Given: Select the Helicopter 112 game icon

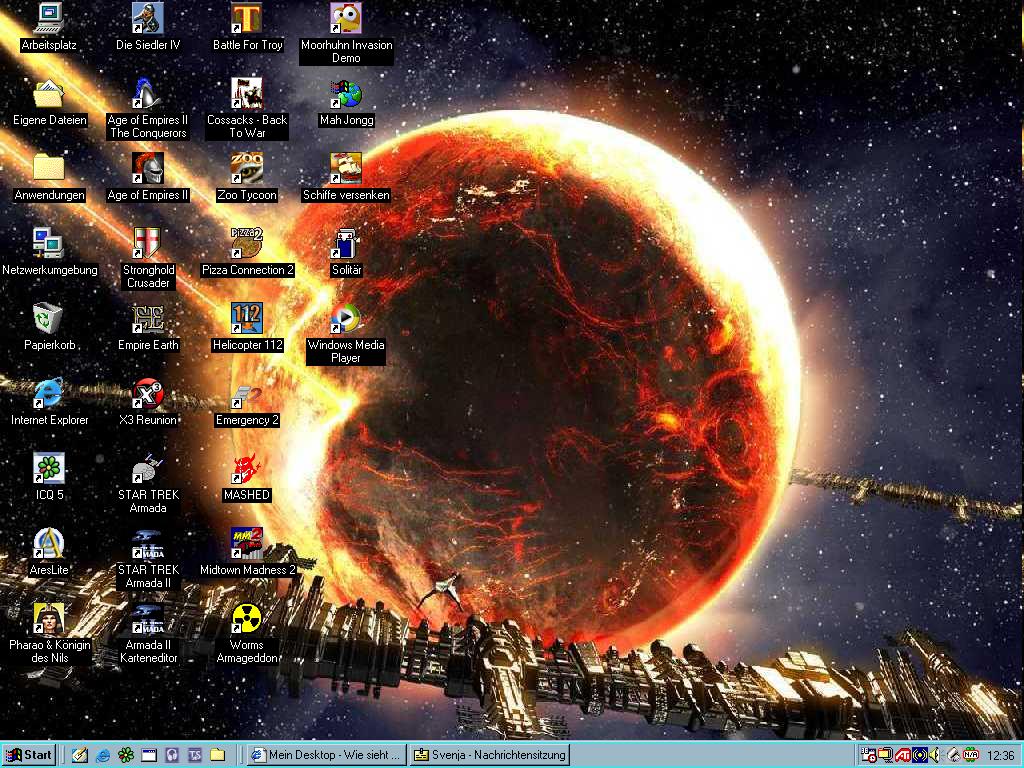Looking at the screenshot, I should coord(246,319).
